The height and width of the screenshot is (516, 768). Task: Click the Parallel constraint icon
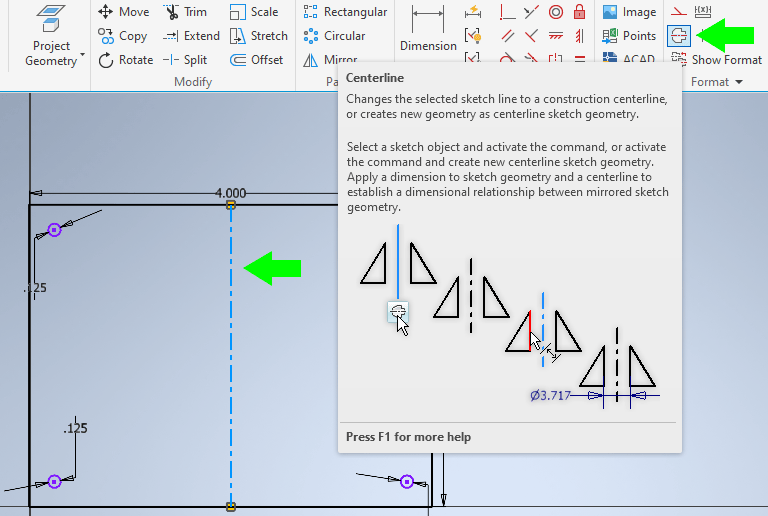(x=508, y=36)
